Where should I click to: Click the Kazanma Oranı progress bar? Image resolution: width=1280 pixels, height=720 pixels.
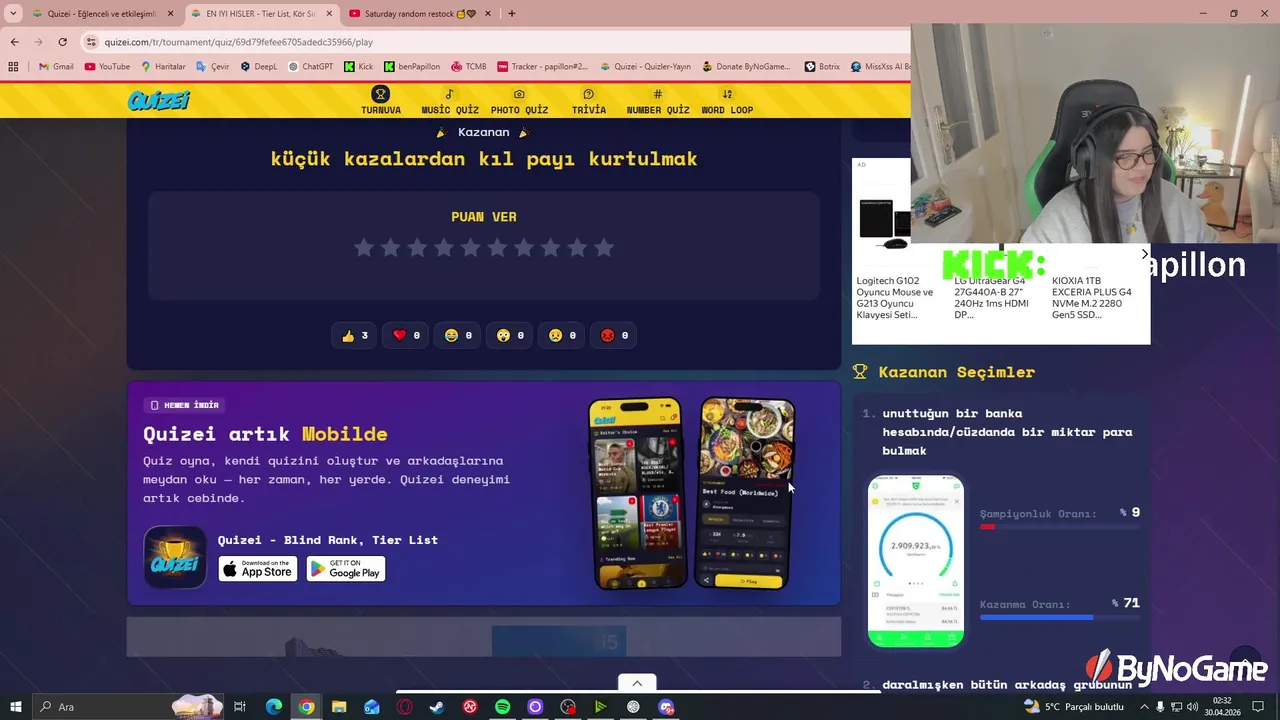click(1060, 617)
